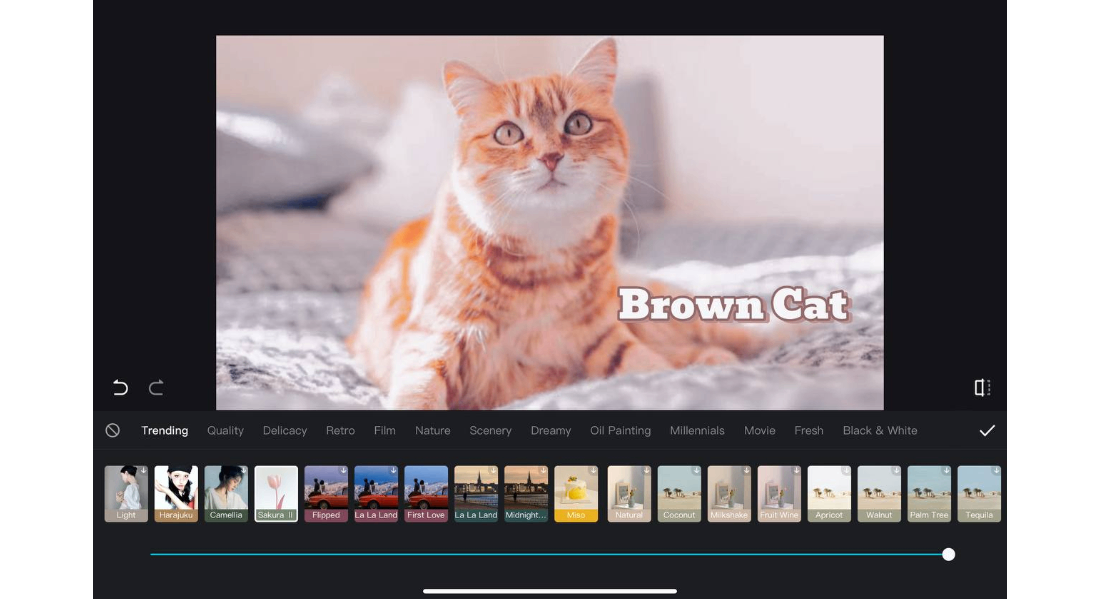Select the Midnight filter thumbnail
This screenshot has width=1100, height=600.
[526, 493]
